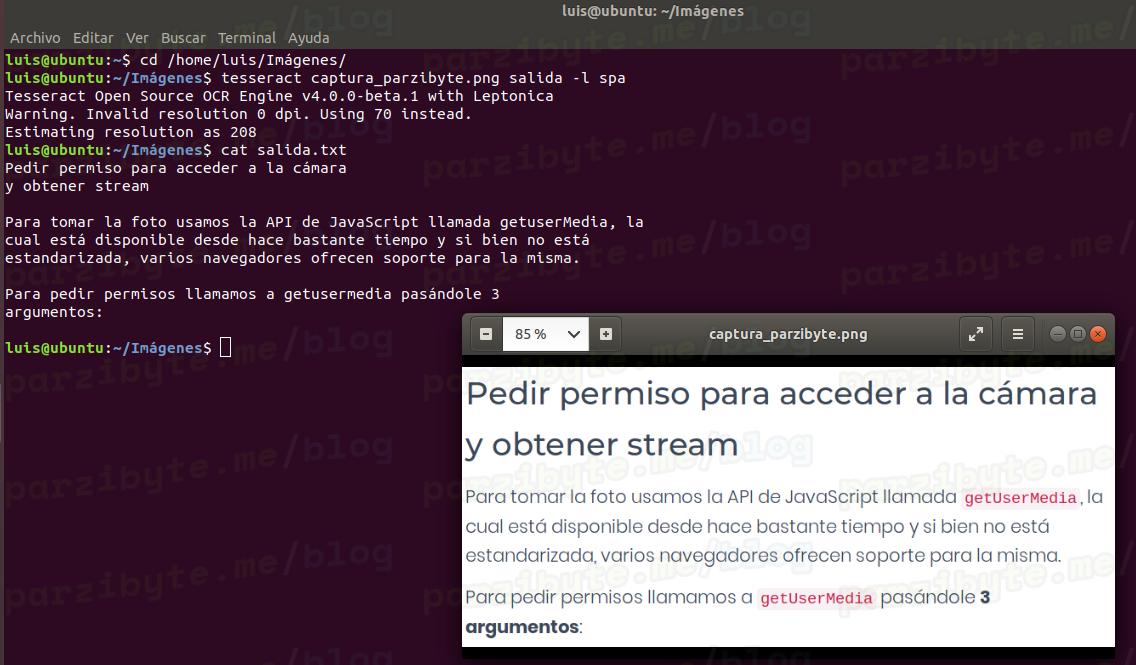1136x665 pixels.
Task: Open the Ayuda help menu
Action: (309, 38)
